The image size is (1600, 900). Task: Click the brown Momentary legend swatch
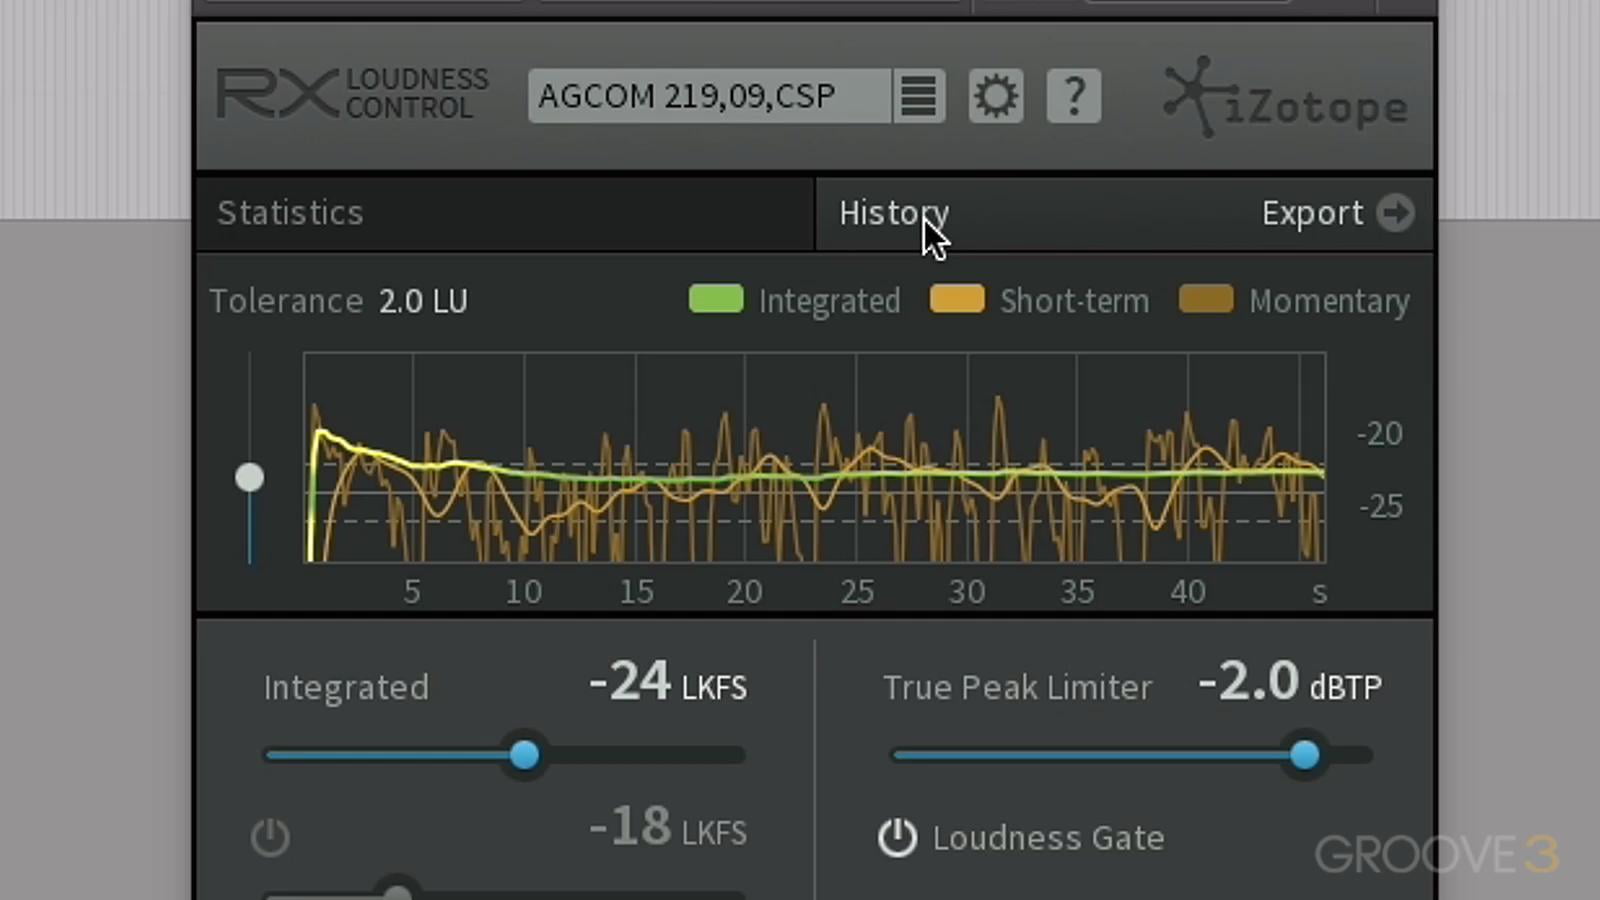(x=1206, y=299)
